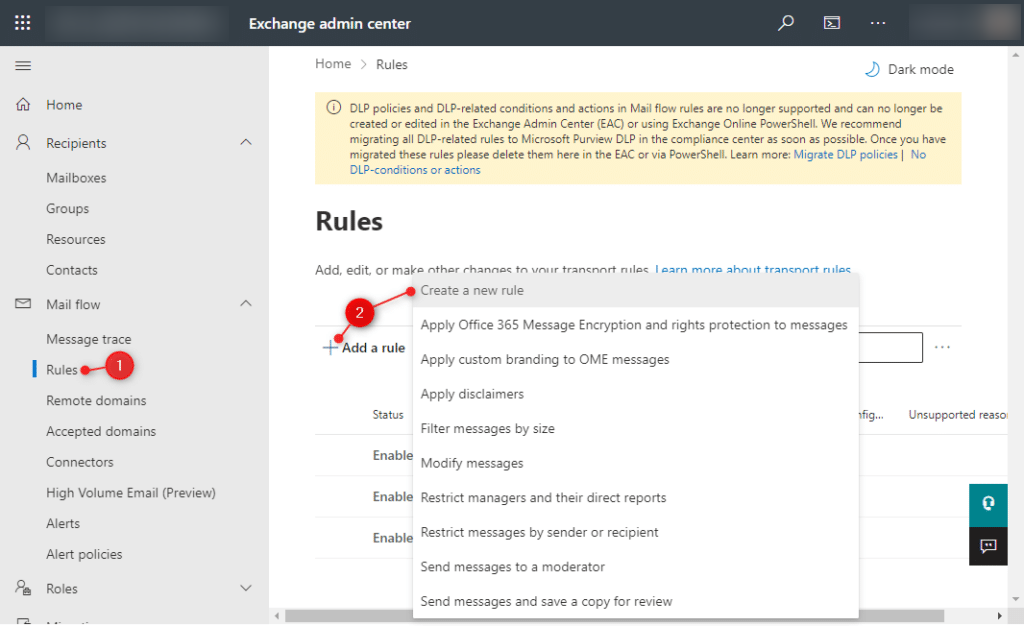Select Create a new rule

[x=472, y=291]
